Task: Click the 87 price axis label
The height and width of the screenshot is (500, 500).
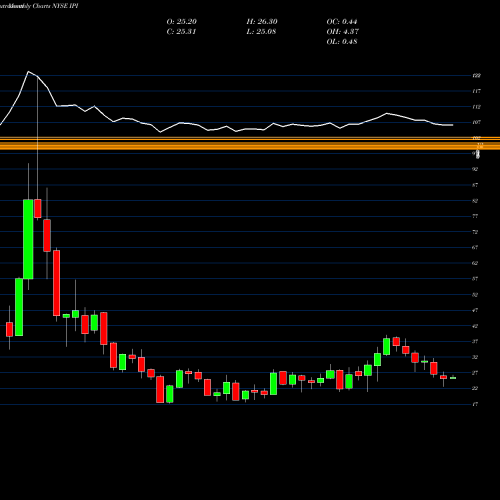Action: point(475,185)
